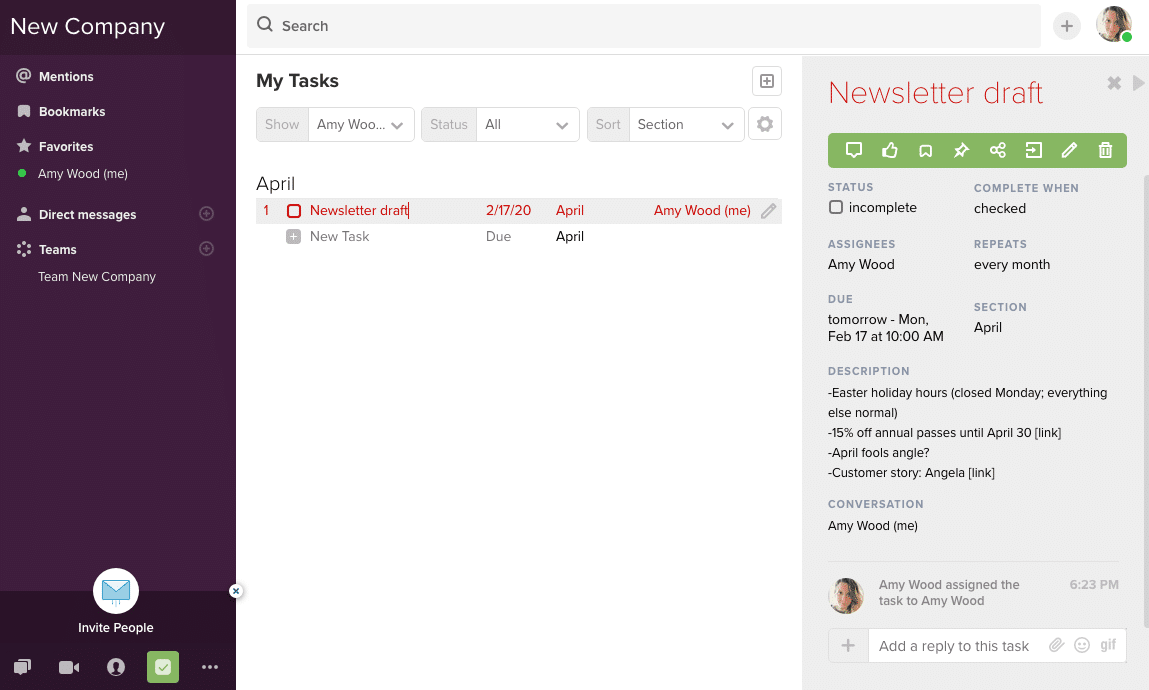Click the pin icon for Newsletter draft
1149x690 pixels.
961,150
